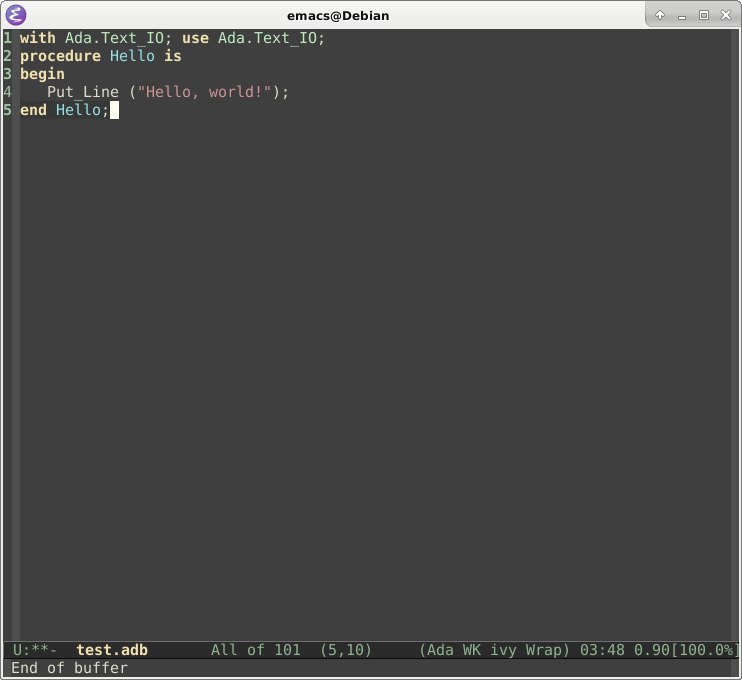Click the '0.90' load average in mode line
This screenshot has height=680, width=742.
[x=652, y=650]
